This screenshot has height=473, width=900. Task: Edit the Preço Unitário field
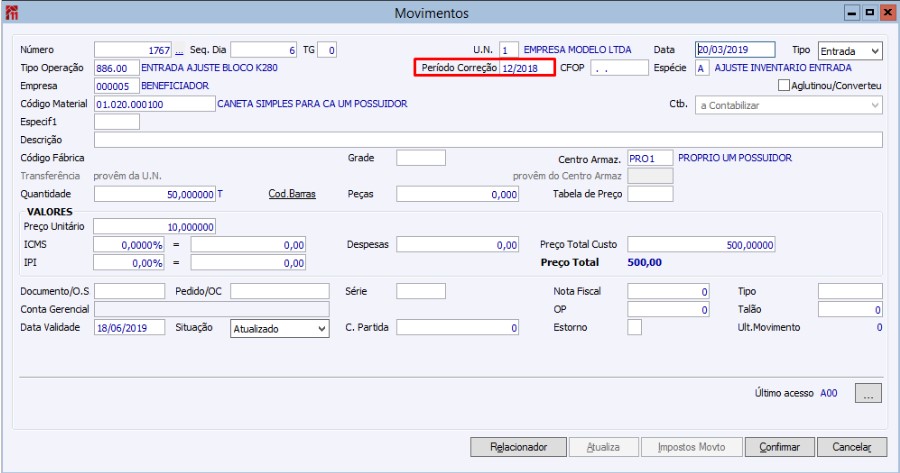(154, 226)
